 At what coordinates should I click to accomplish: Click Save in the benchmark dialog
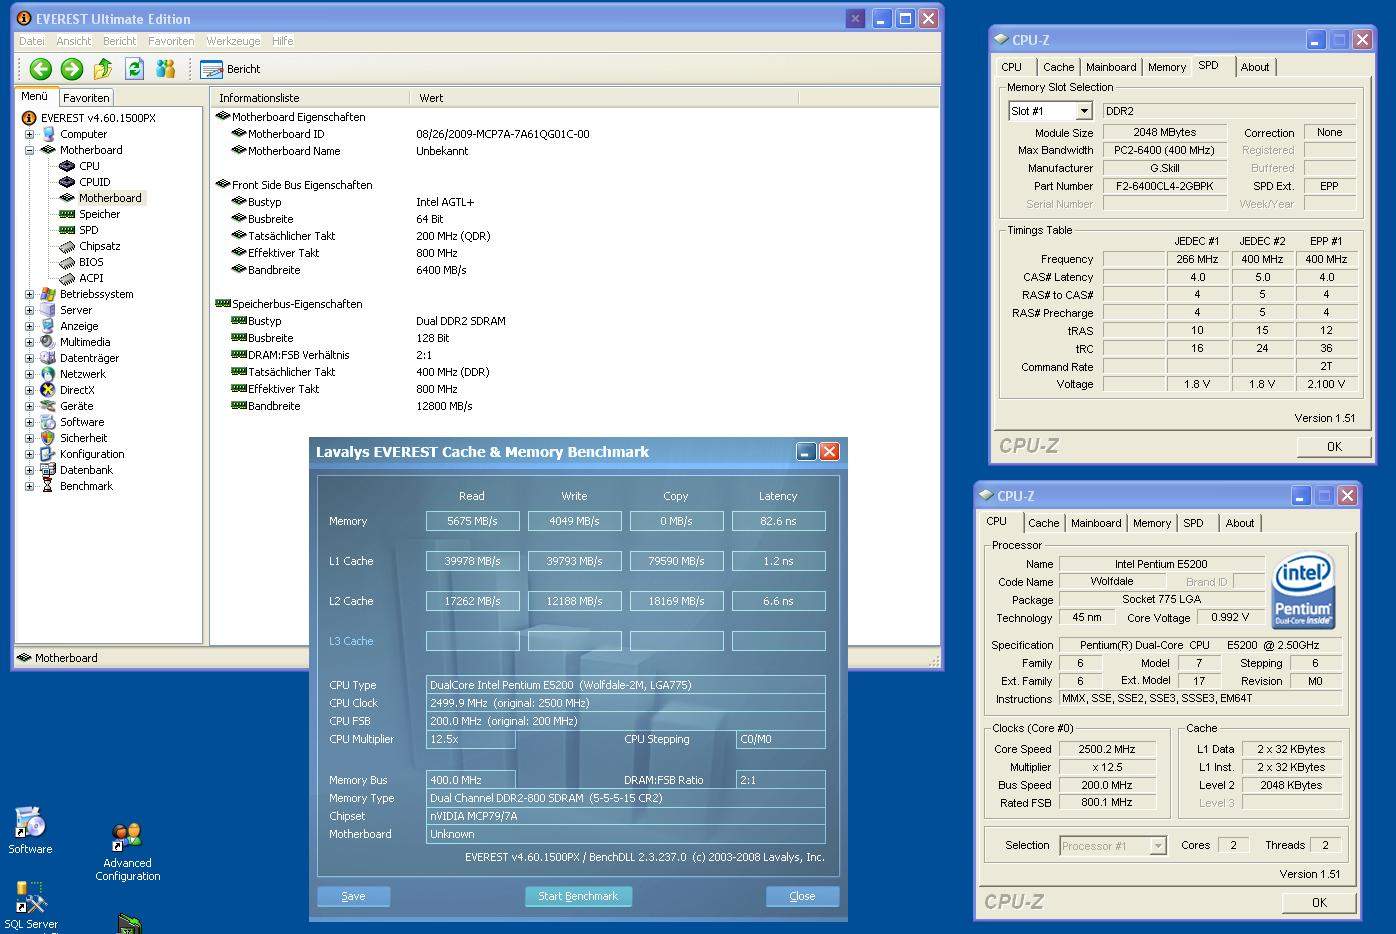pyautogui.click(x=353, y=896)
